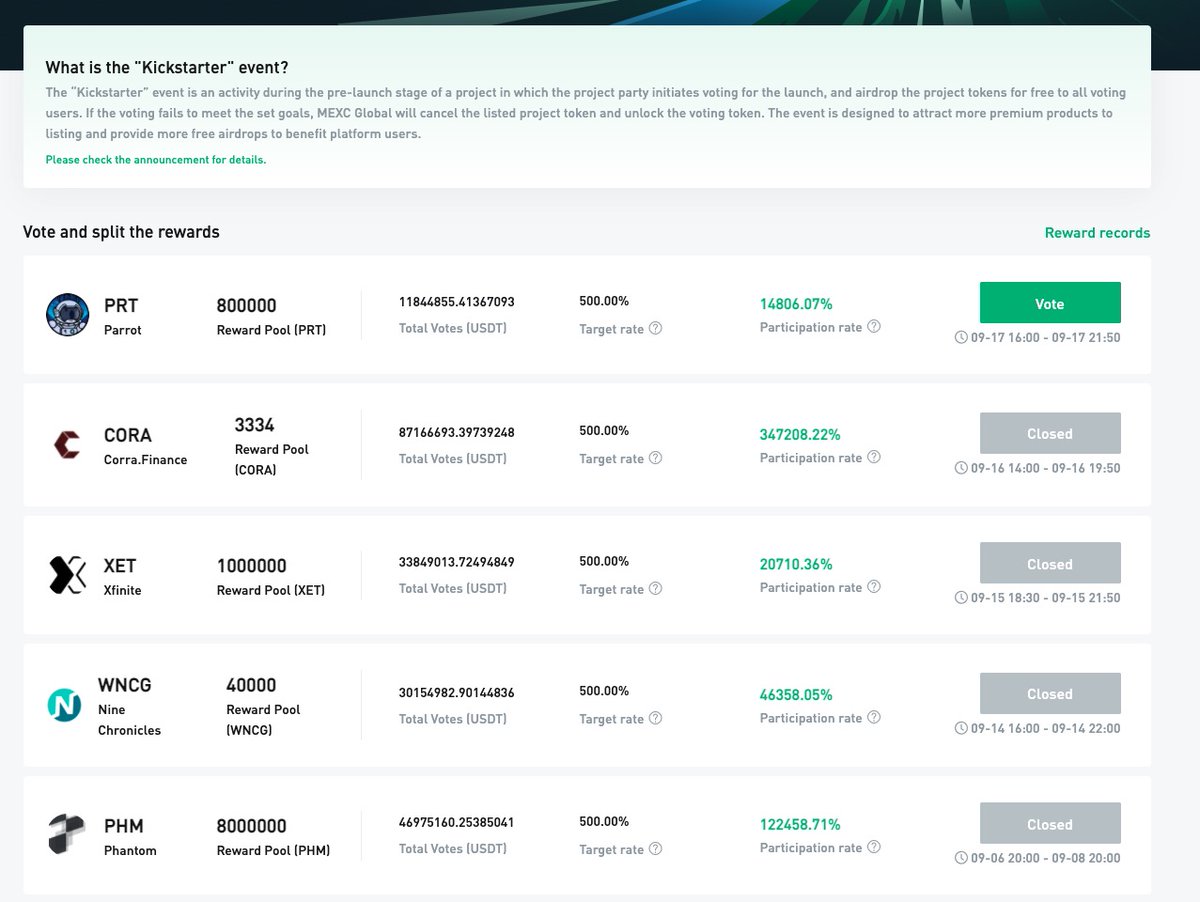Click participation rate 14806.07%

796,303
